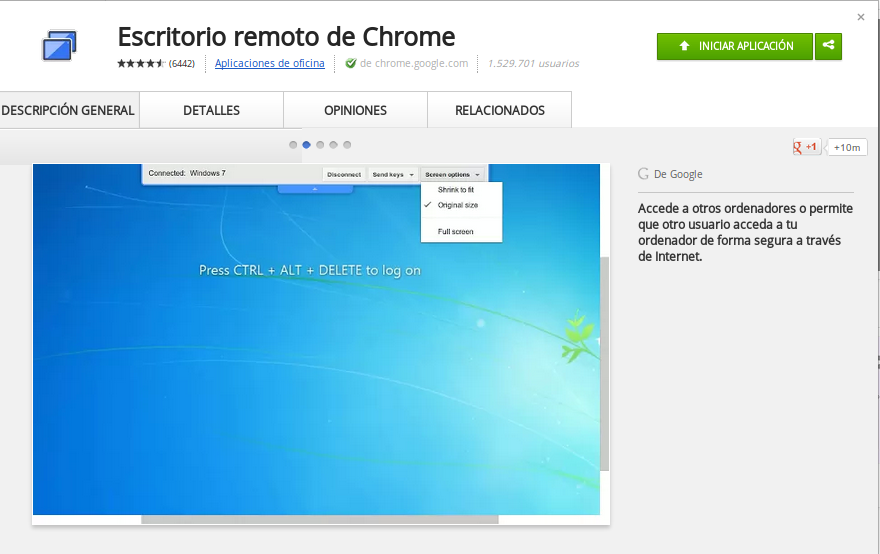
Task: Click Connected: Windows 7 status text
Action: pos(187,173)
